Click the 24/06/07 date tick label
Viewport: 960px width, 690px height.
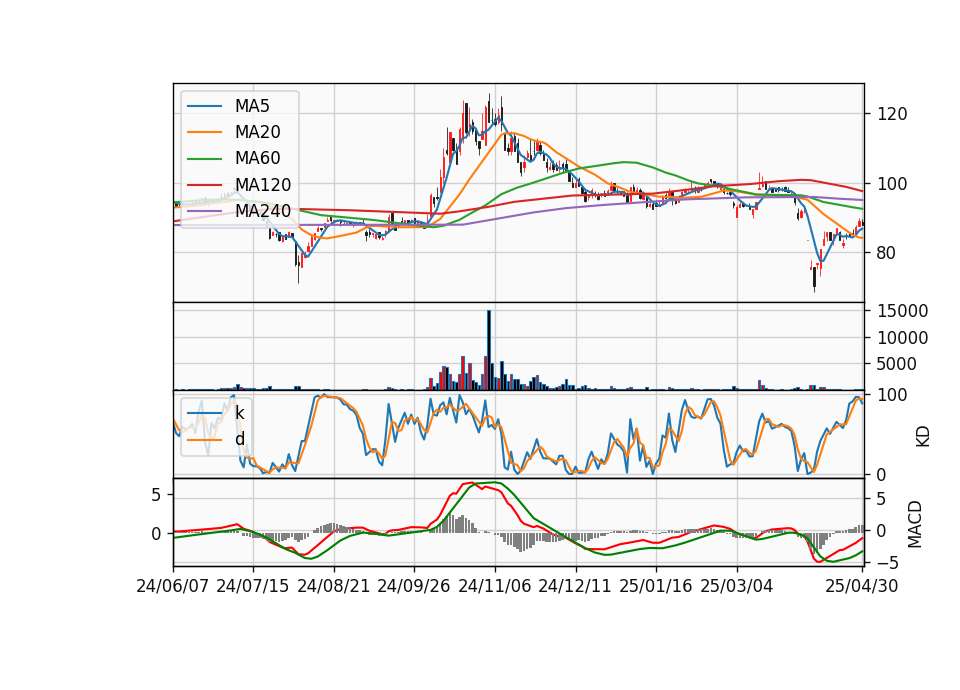point(173,587)
